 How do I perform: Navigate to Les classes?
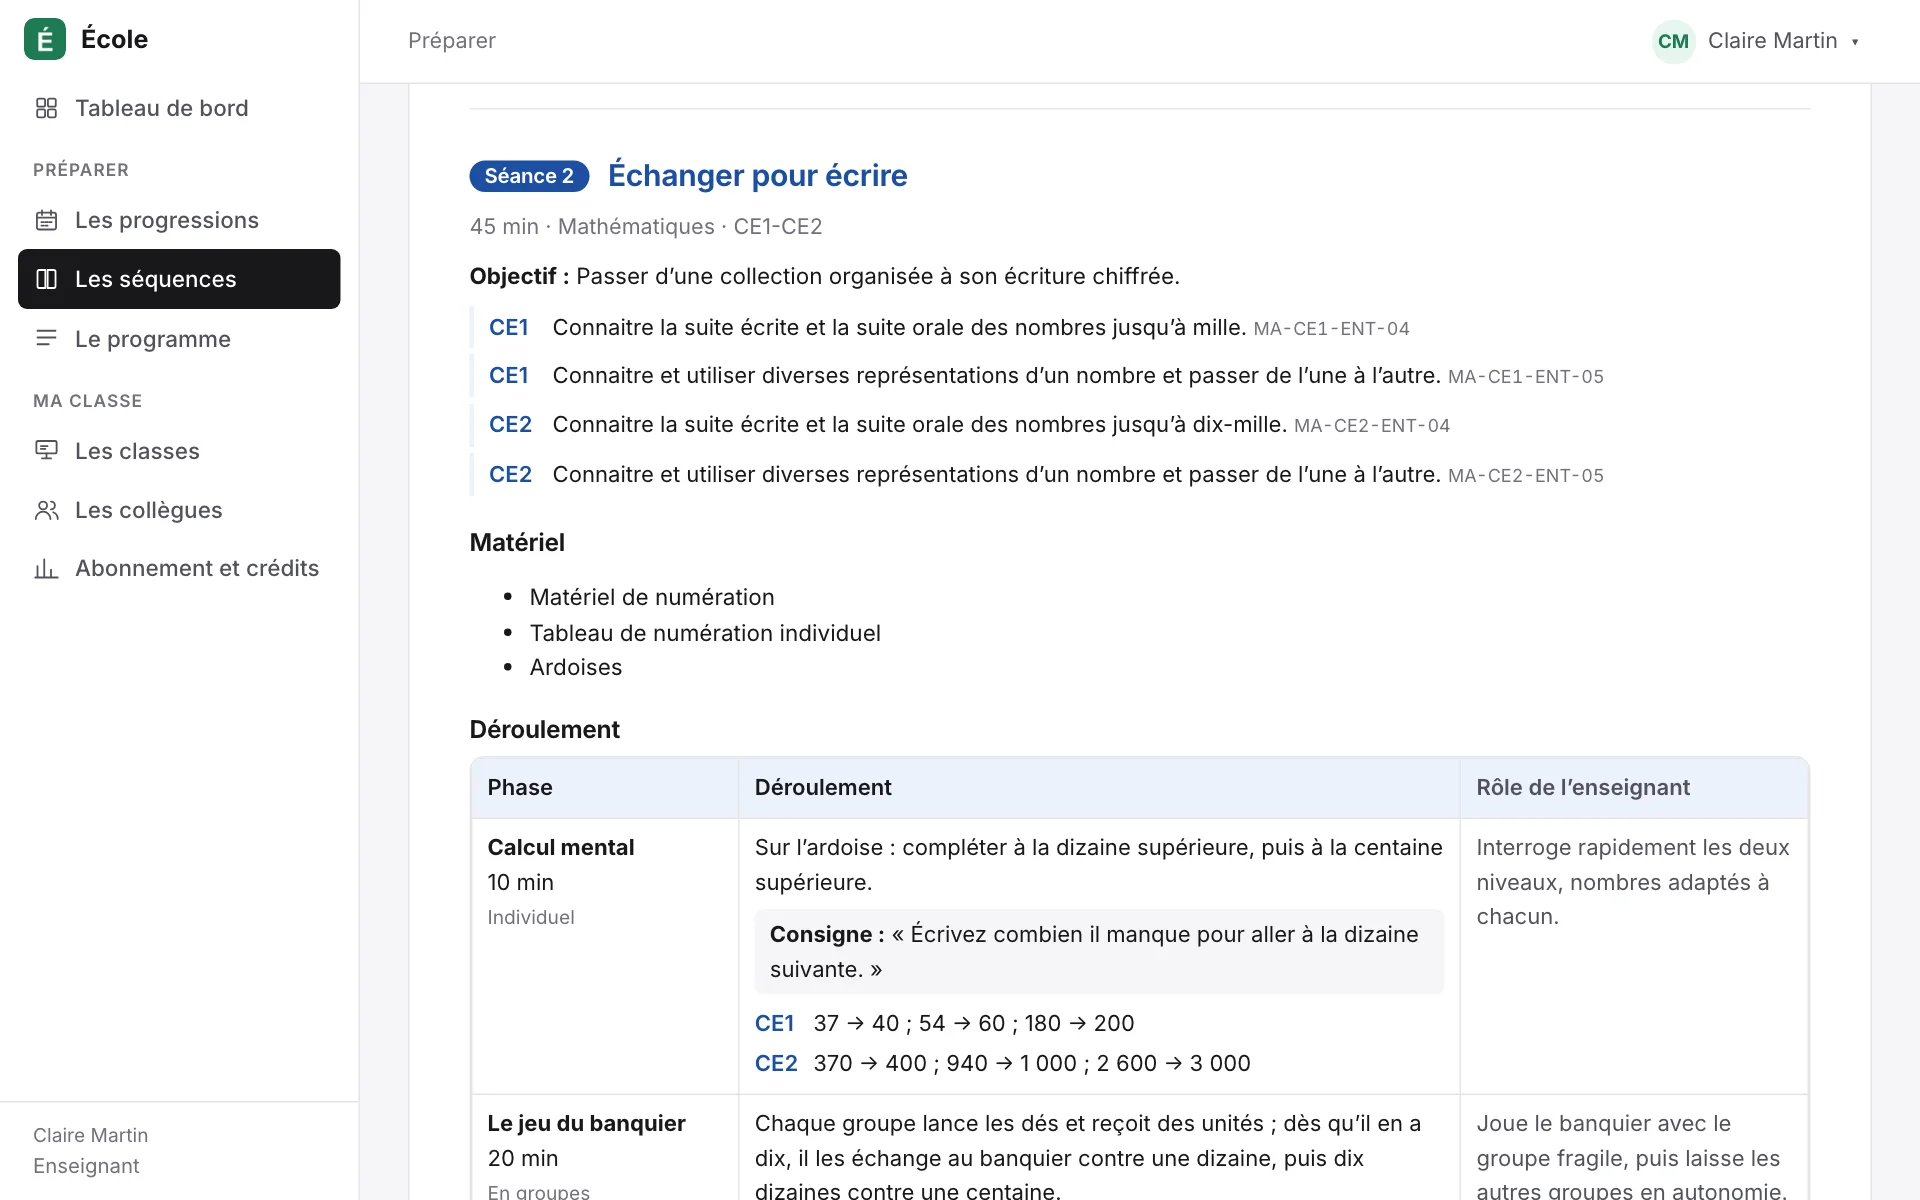pyautogui.click(x=179, y=451)
